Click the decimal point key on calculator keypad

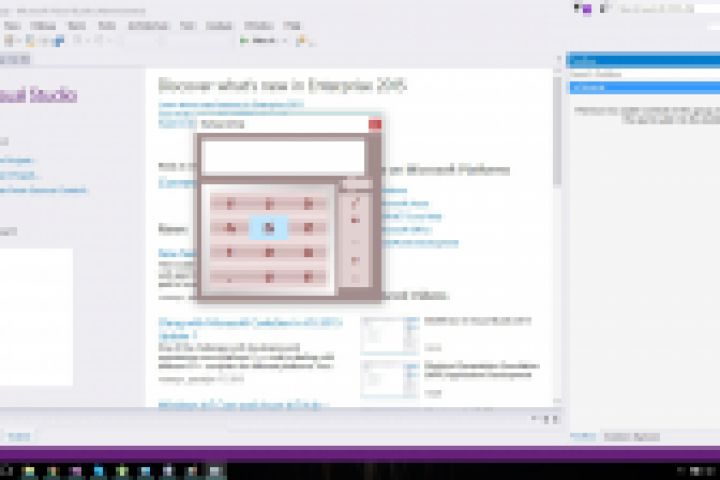pyautogui.click(x=230, y=277)
